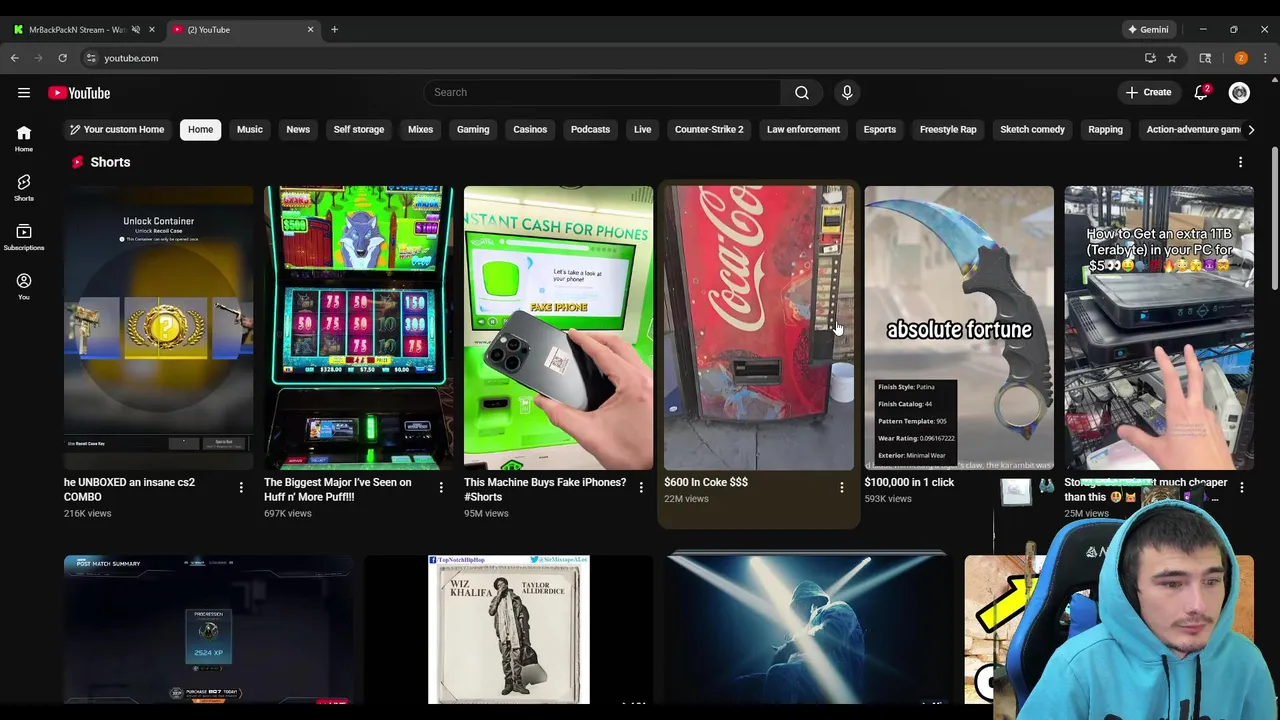
Task: Open Home in the left sidebar
Action: (x=24, y=139)
